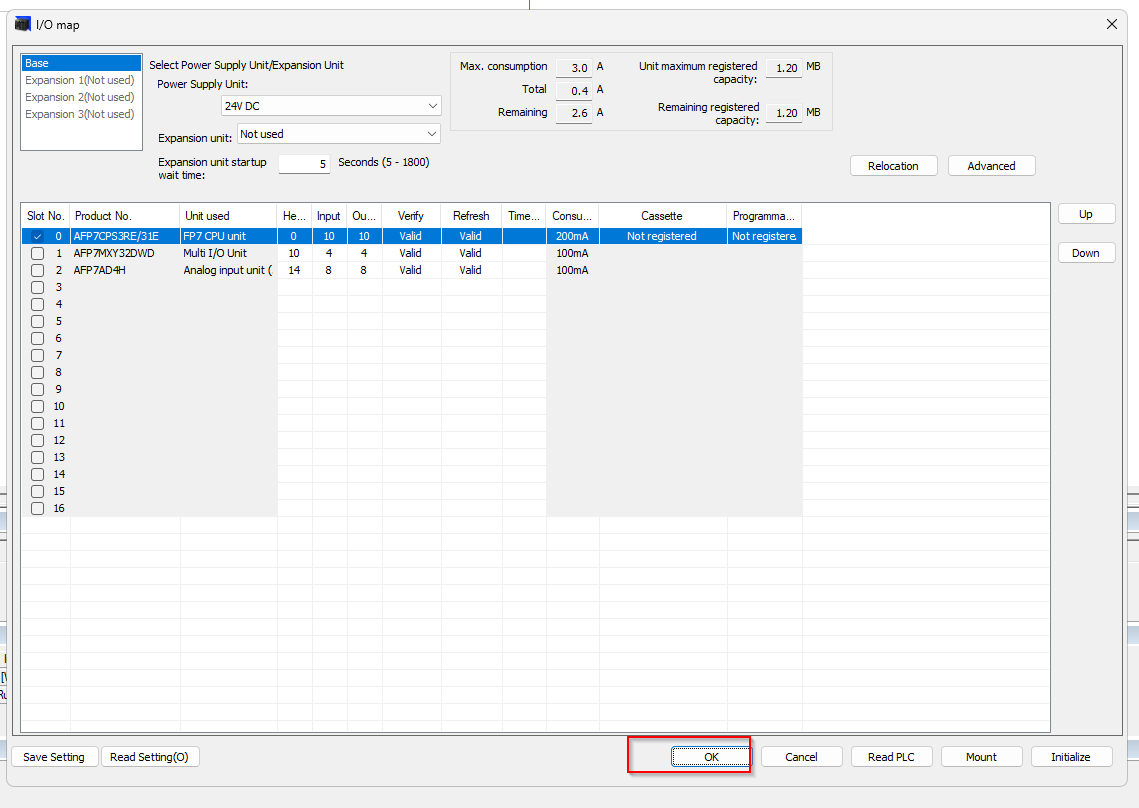1139x808 pixels.
Task: Click the Total 0.4 value
Action: pyautogui.click(x=575, y=91)
